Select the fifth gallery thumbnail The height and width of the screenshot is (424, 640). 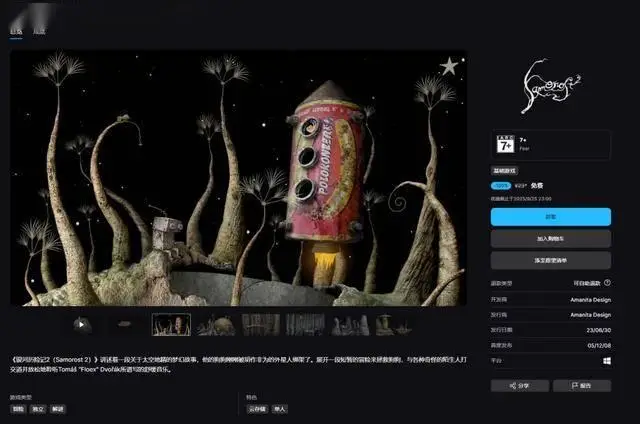tap(261, 325)
